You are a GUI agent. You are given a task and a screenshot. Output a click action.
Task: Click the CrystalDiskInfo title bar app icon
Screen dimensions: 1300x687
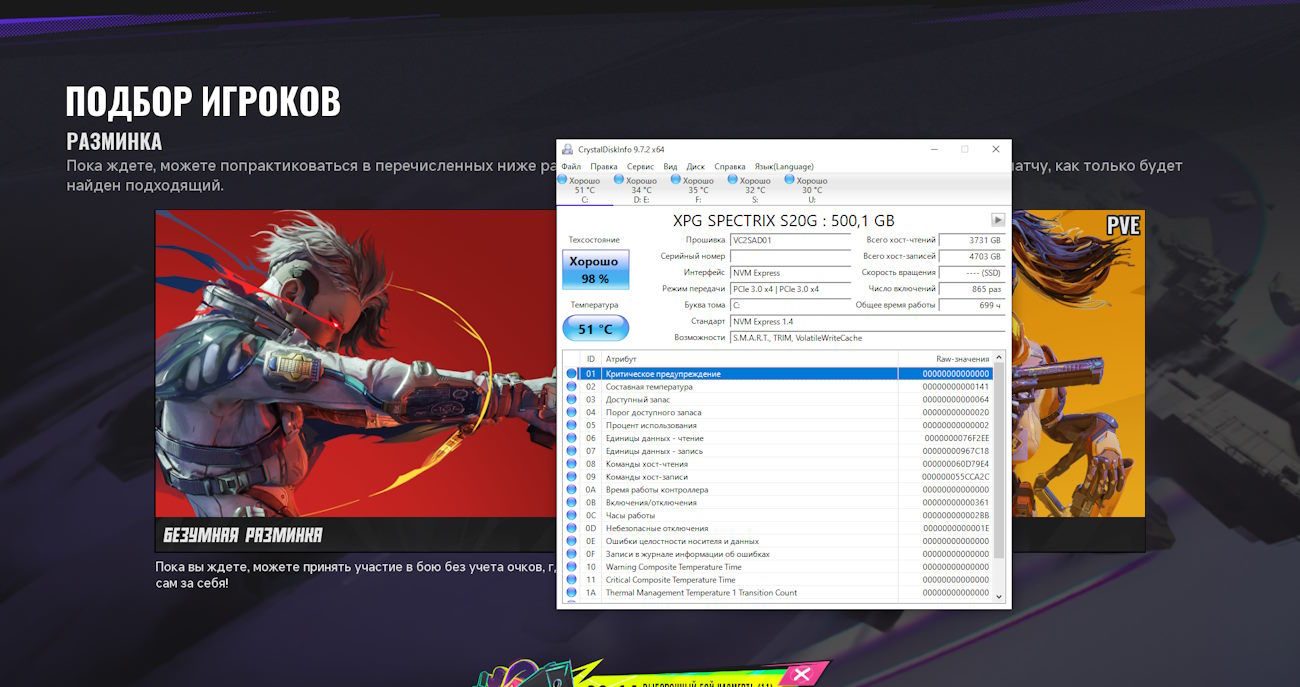[x=568, y=149]
